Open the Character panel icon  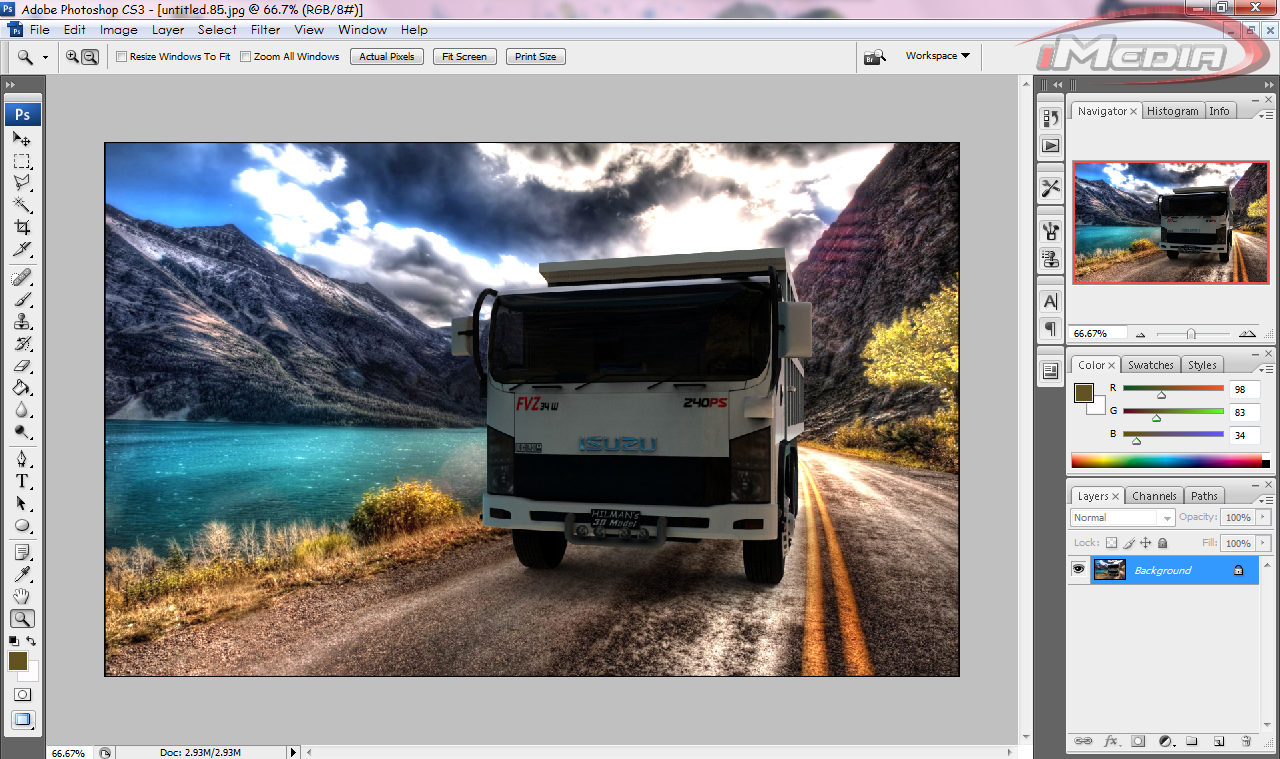[x=1050, y=301]
